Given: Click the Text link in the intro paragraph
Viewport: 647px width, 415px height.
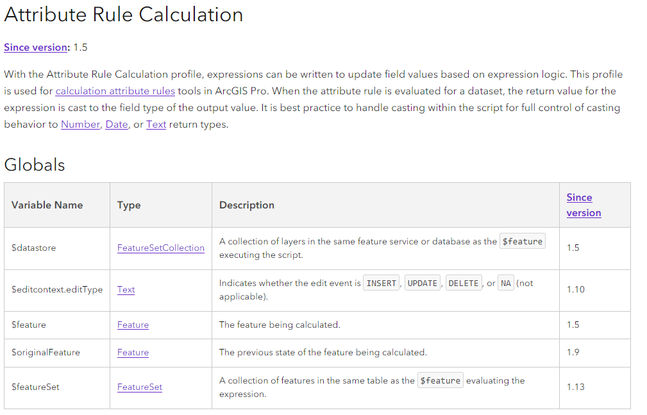Looking at the screenshot, I should (x=156, y=124).
